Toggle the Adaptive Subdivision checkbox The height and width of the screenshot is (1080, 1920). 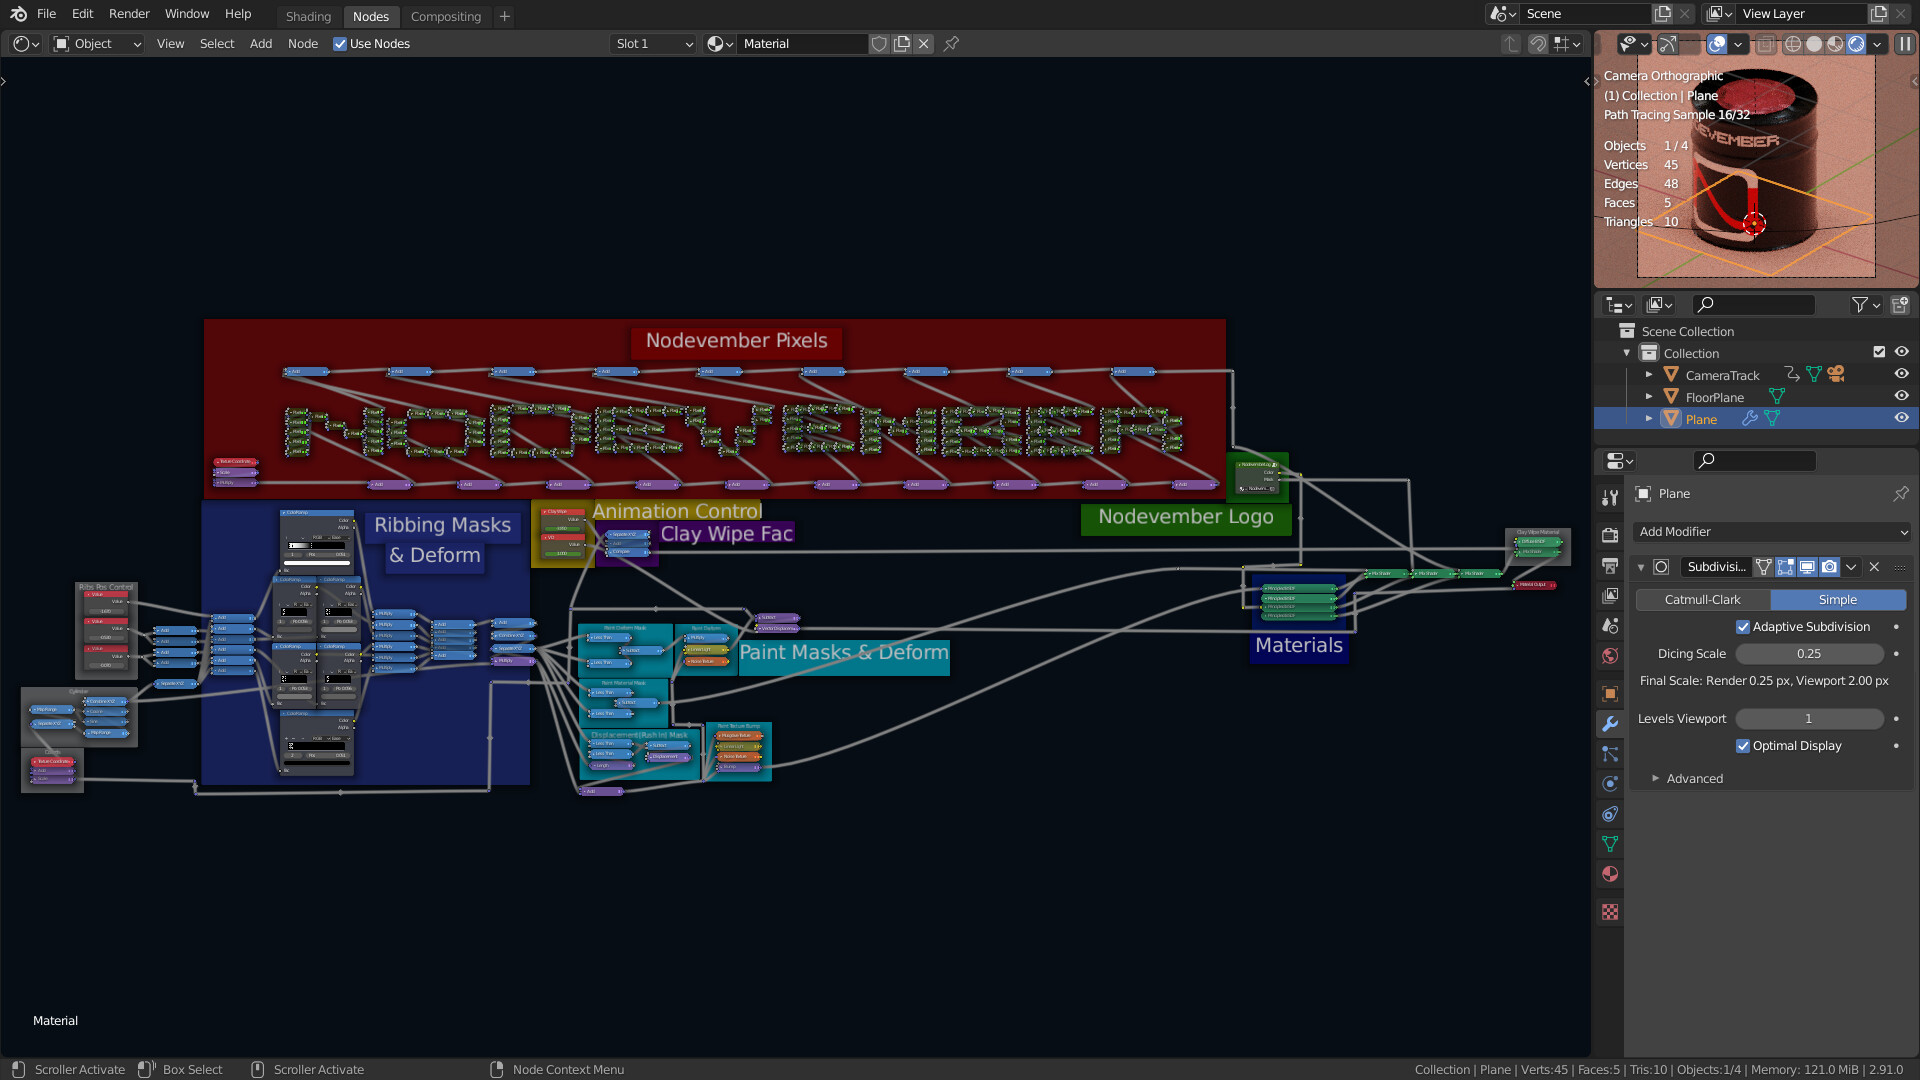(x=1743, y=627)
